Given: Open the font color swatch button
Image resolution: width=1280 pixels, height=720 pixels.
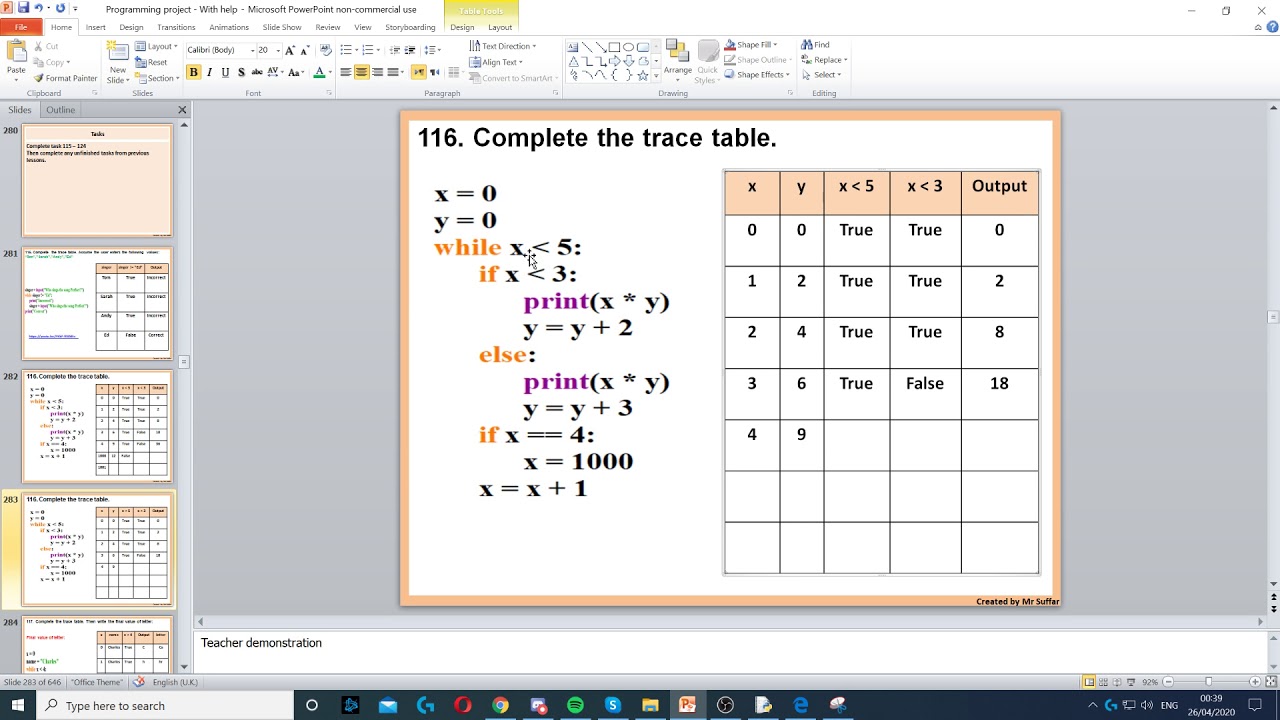Looking at the screenshot, I should (319, 72).
